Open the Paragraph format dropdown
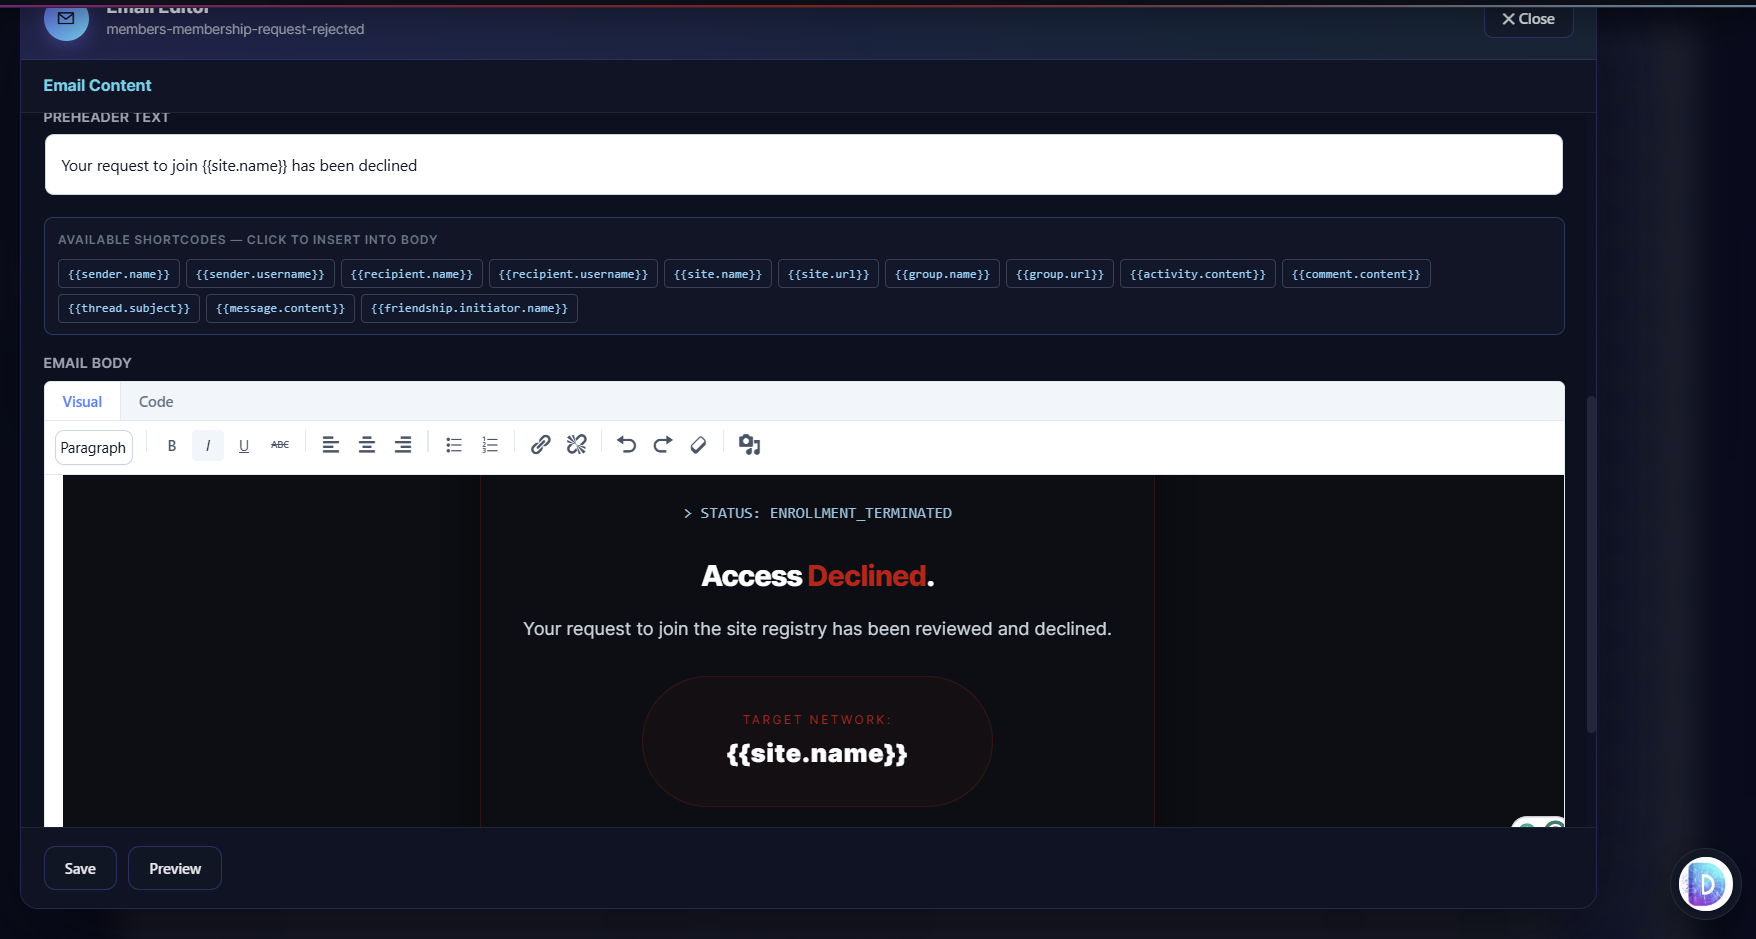1756x939 pixels. [x=93, y=448]
